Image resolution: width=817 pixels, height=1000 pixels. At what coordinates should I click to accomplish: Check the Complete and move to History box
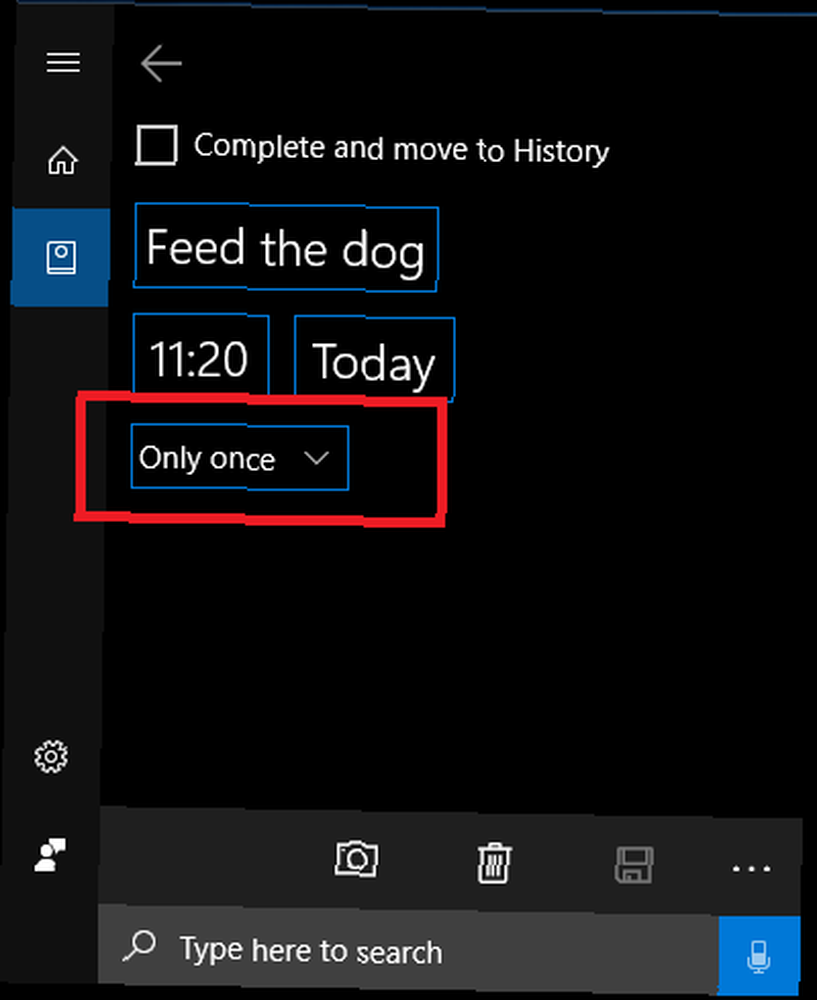pos(156,145)
